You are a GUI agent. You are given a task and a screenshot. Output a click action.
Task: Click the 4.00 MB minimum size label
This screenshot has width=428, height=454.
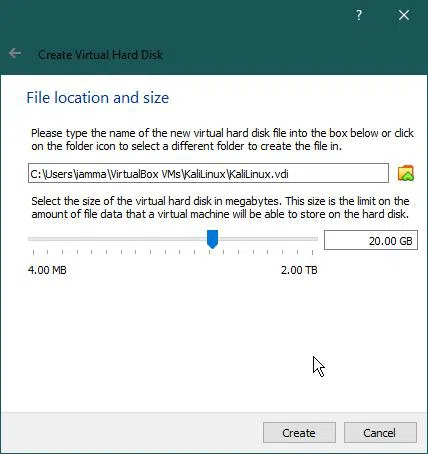coord(47,270)
